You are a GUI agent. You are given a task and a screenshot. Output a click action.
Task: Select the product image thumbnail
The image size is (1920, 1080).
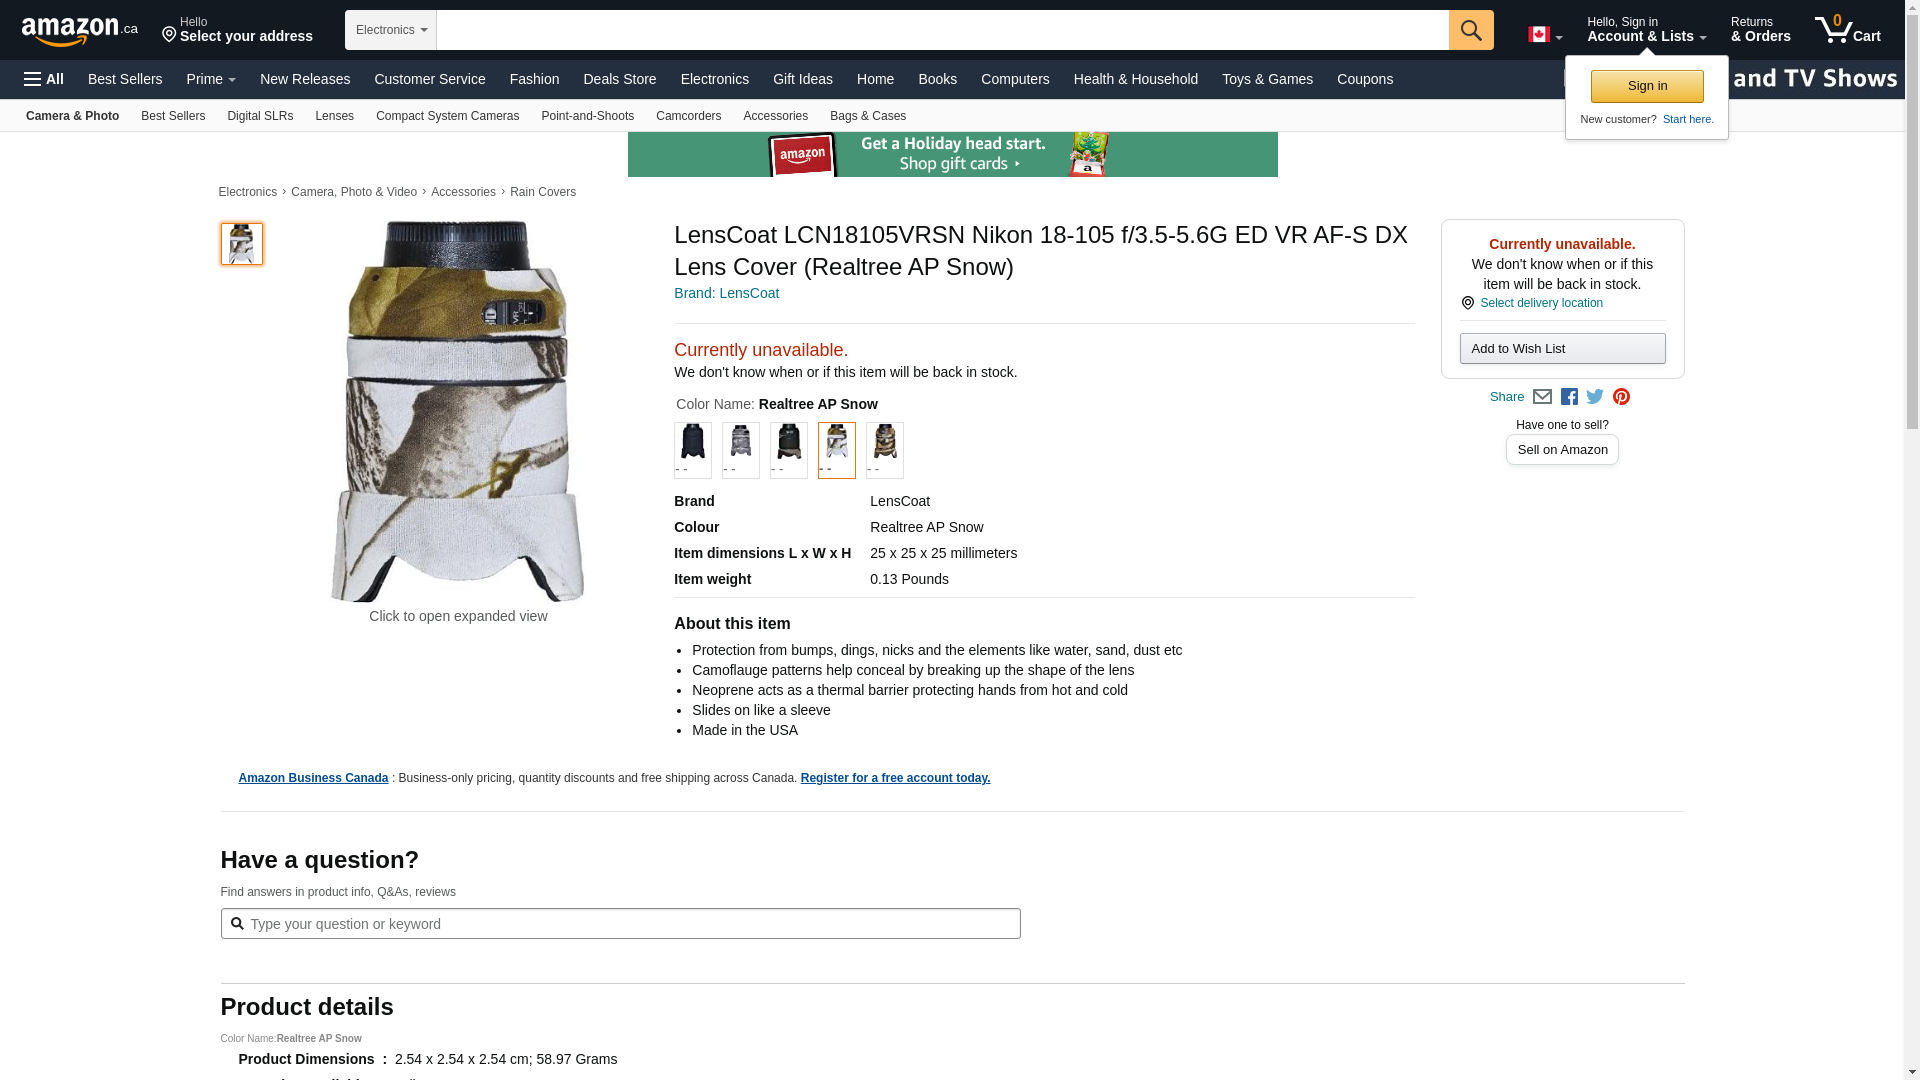242,244
